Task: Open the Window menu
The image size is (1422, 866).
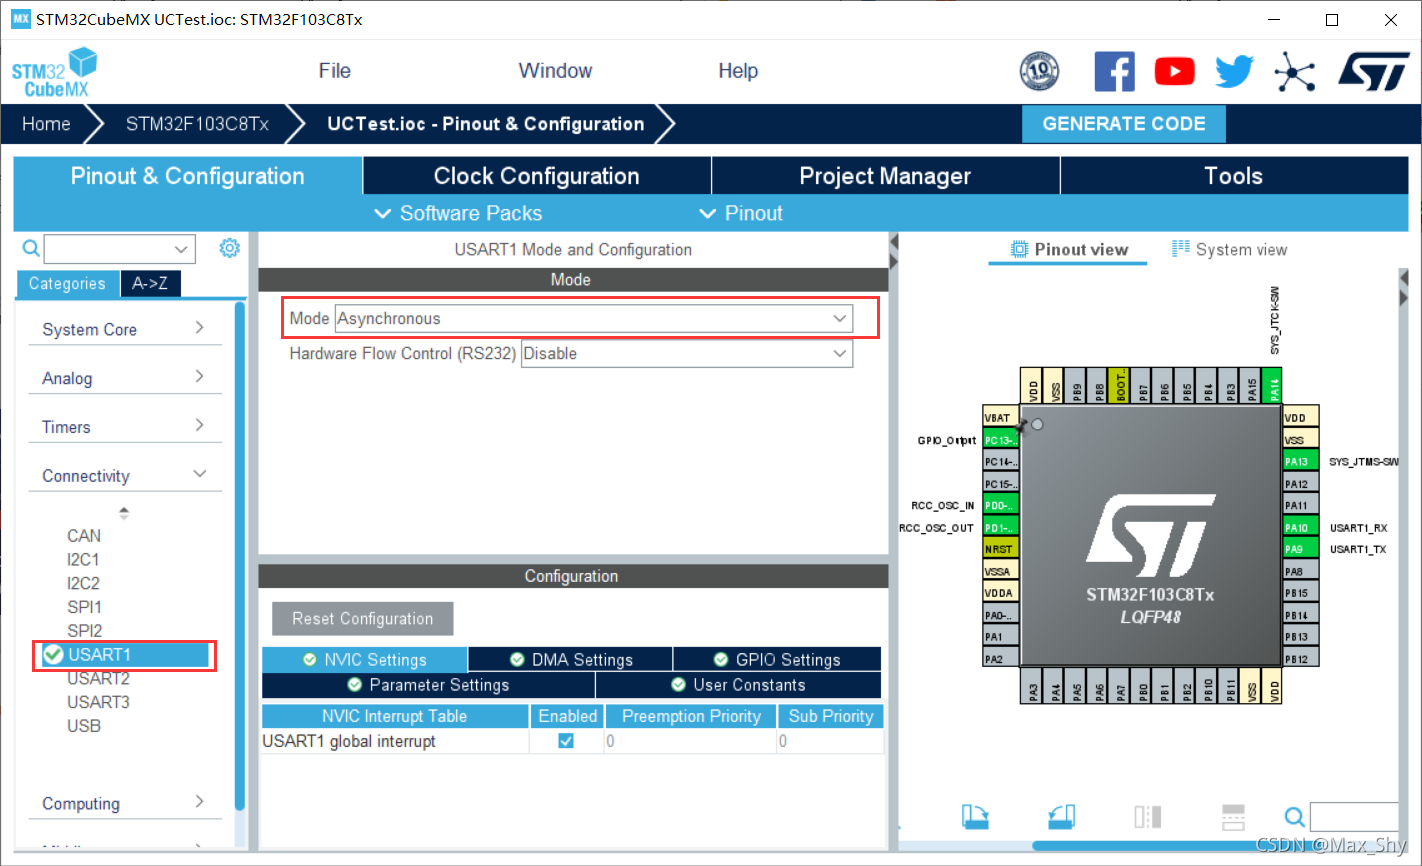Action: pyautogui.click(x=555, y=71)
